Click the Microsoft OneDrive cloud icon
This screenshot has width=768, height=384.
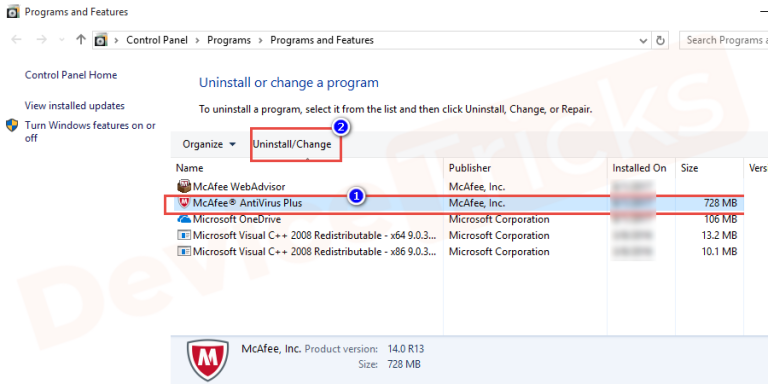184,219
